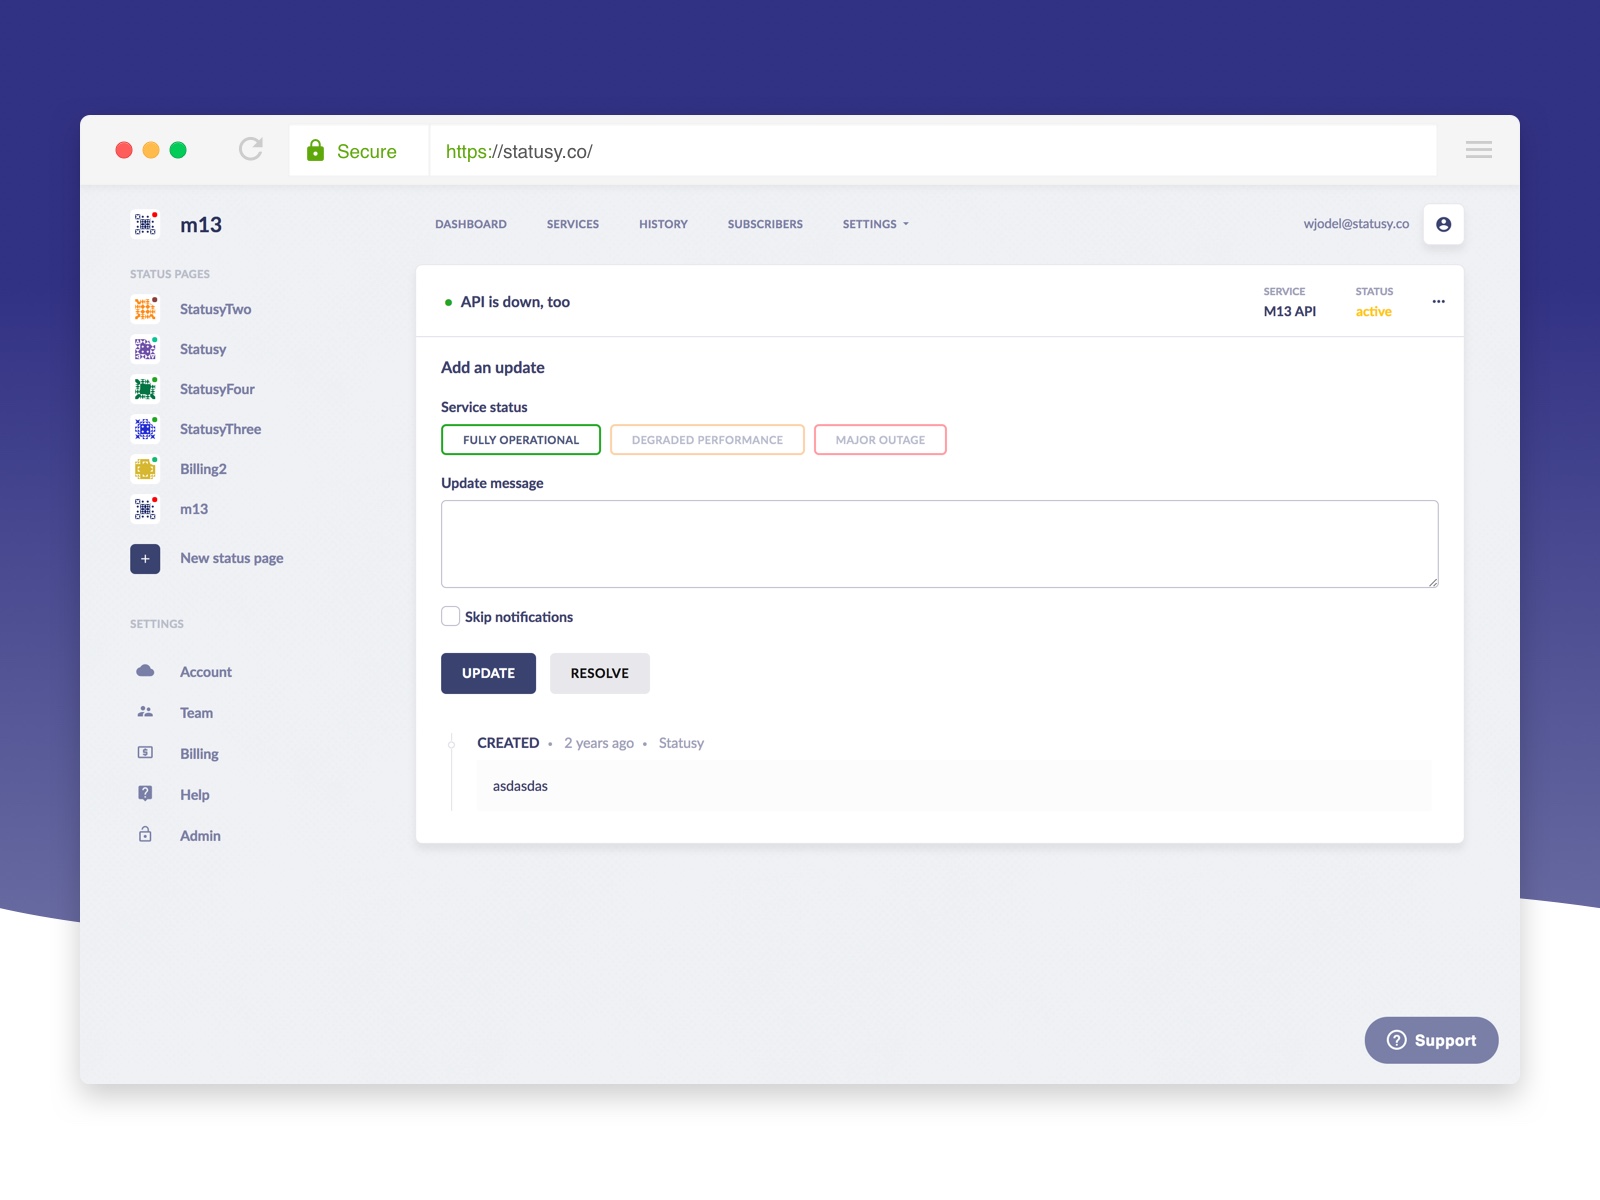Click the Billing2 page icon
Screen dimensions: 1600x1200
[146, 469]
